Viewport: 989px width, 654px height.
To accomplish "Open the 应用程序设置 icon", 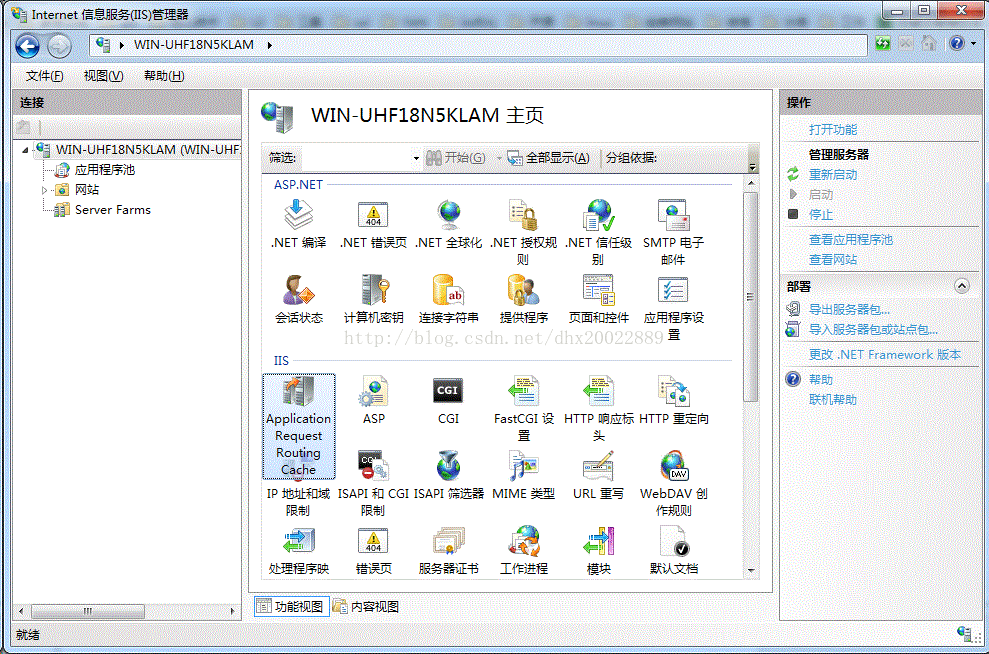I will point(674,290).
